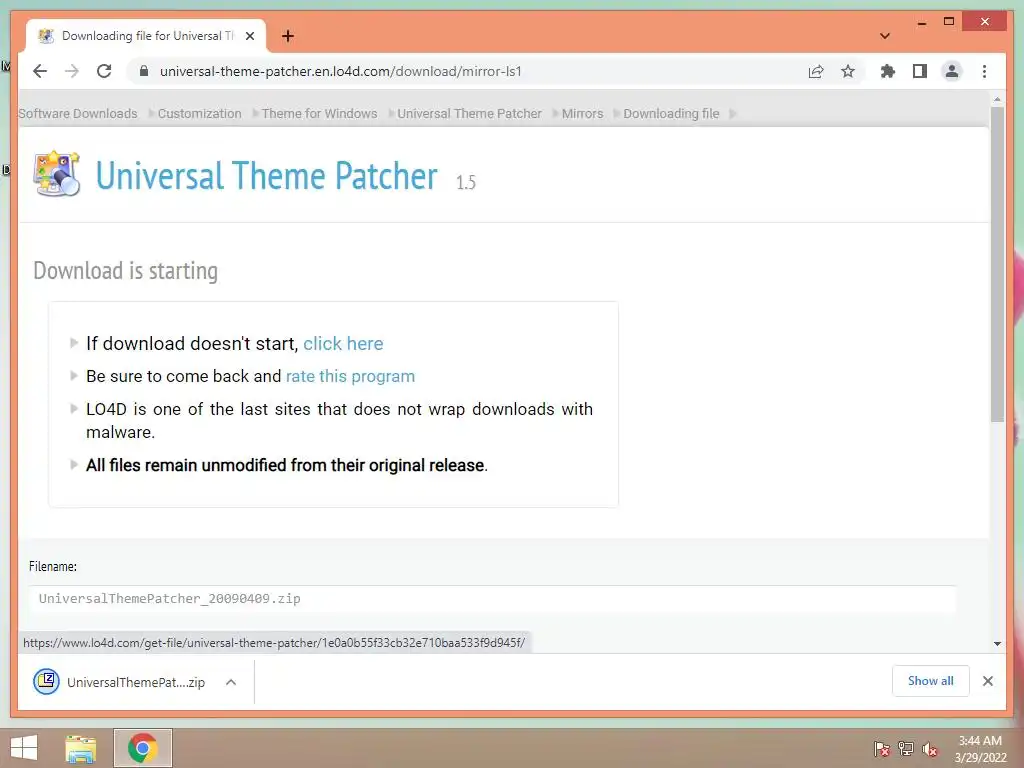This screenshot has width=1024, height=768.
Task: Open the Software Downloads breadcrumb
Action: [x=78, y=114]
